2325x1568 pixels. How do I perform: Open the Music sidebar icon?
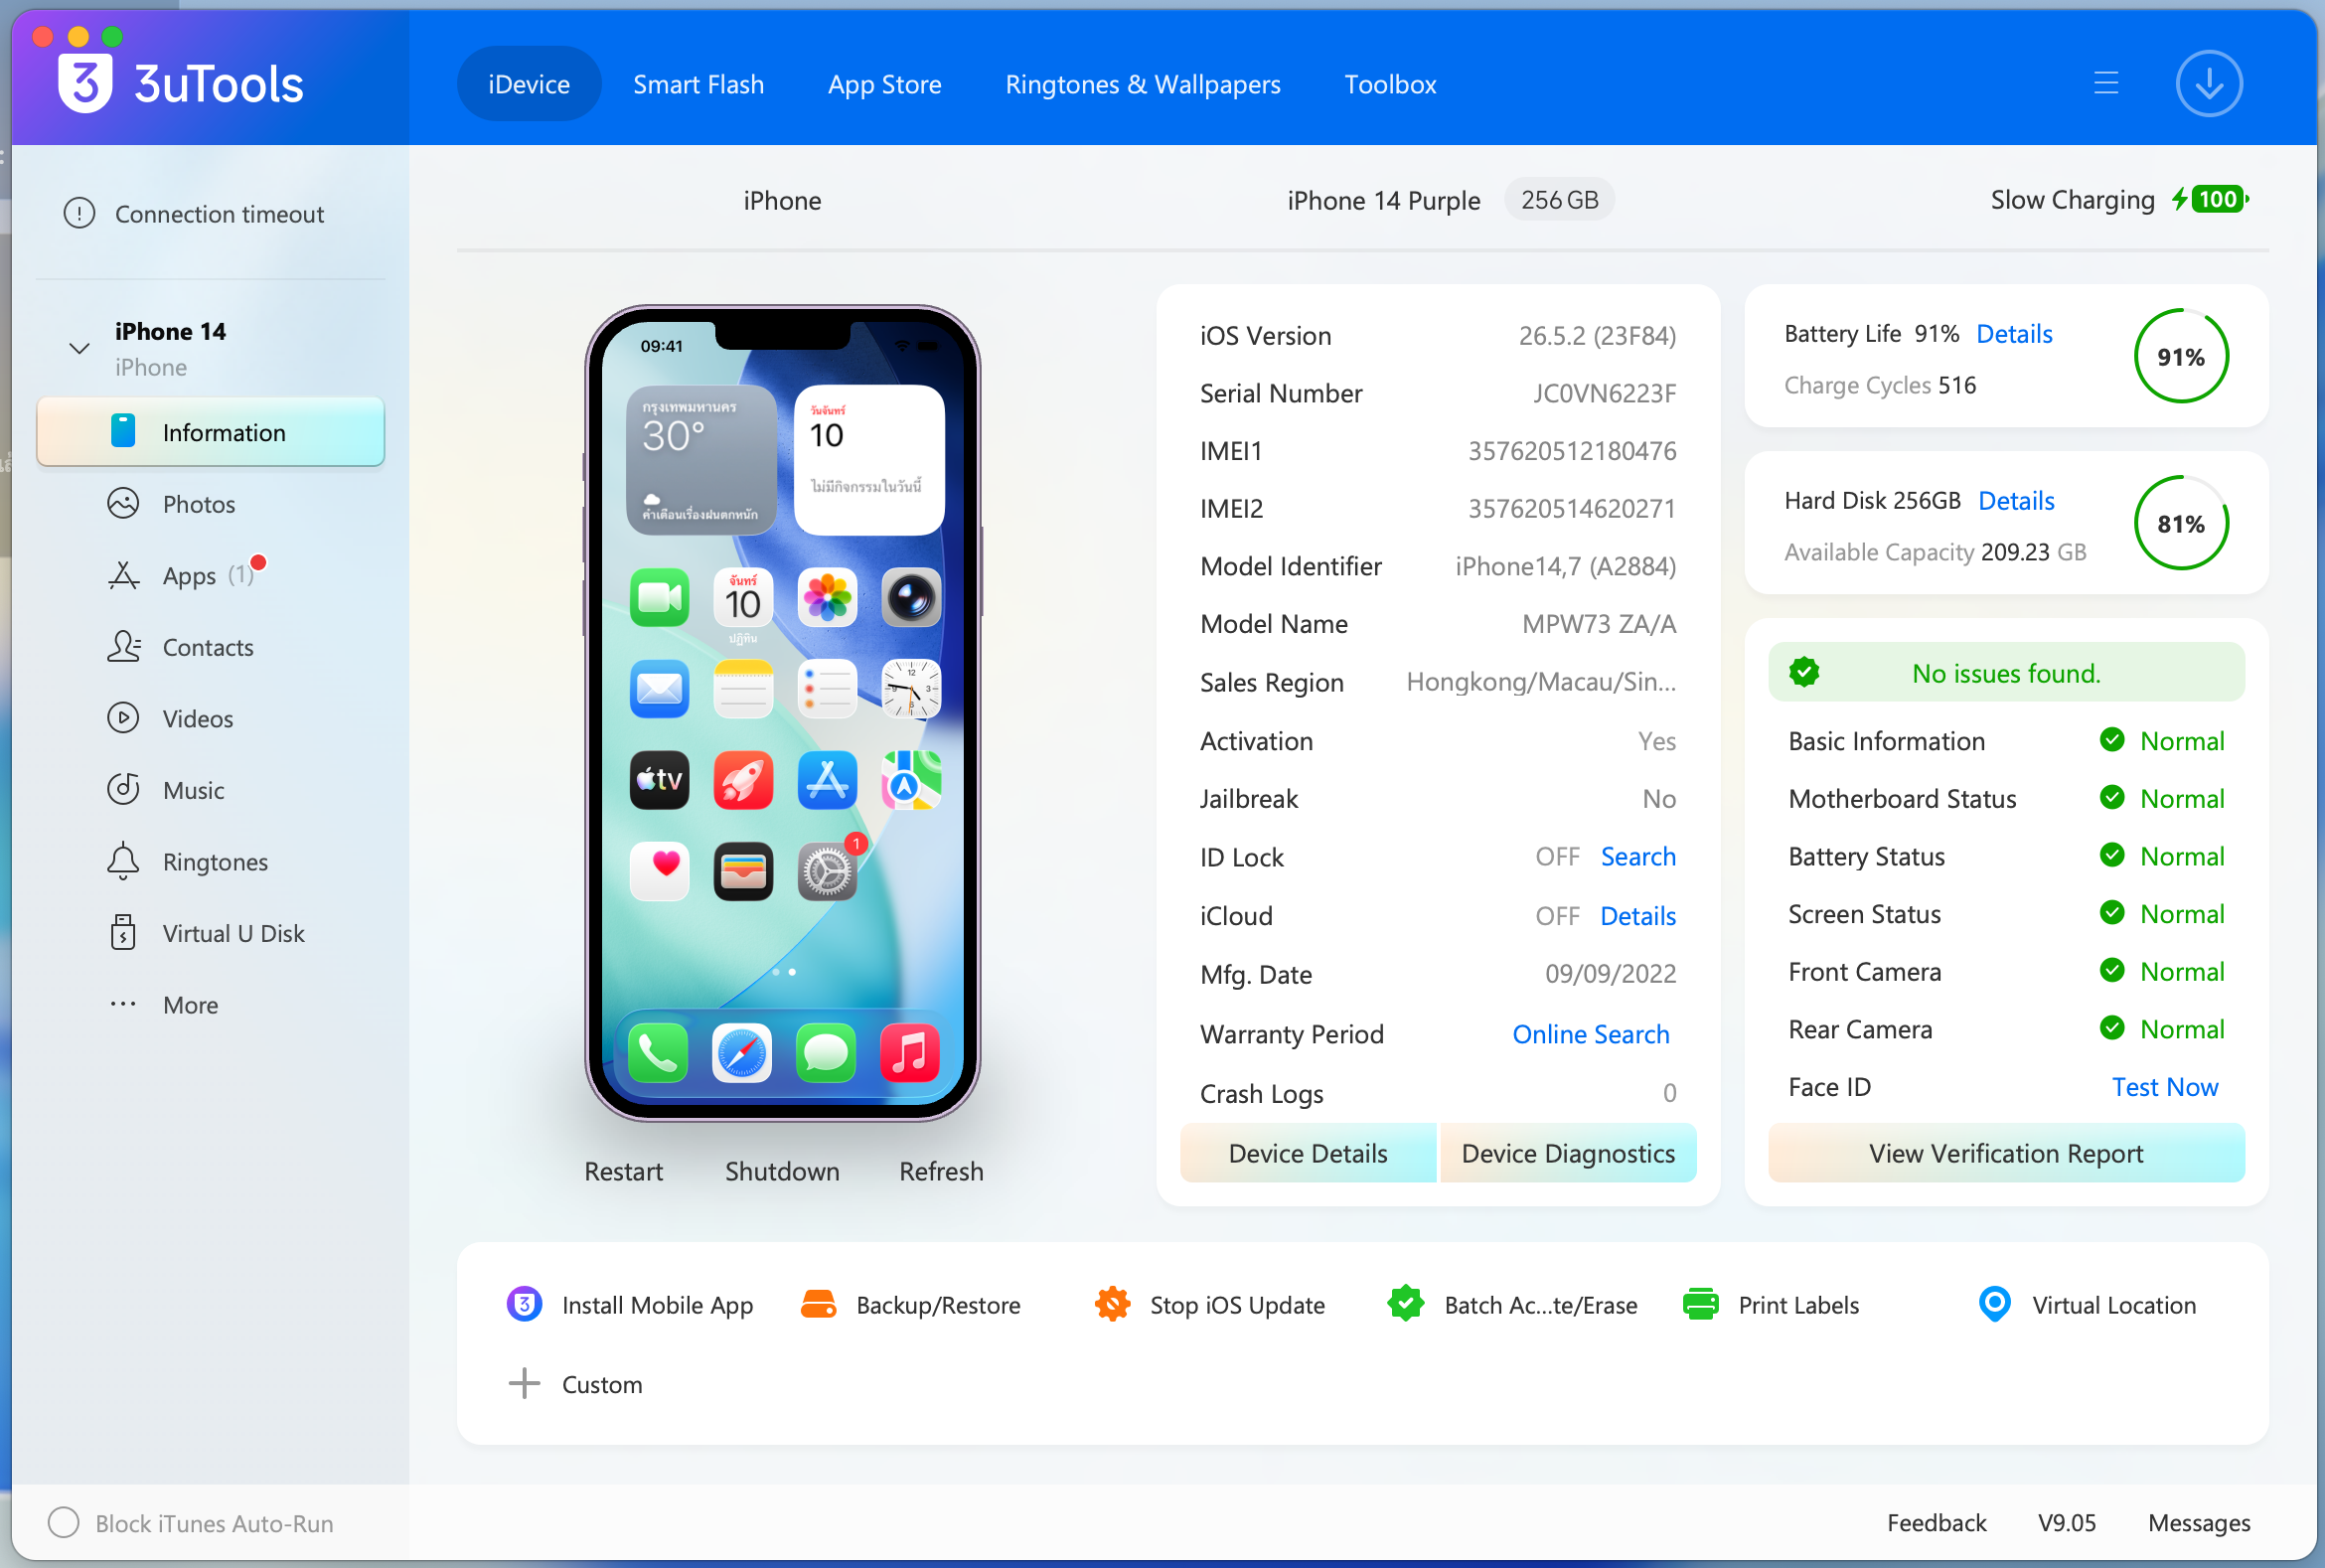[123, 790]
